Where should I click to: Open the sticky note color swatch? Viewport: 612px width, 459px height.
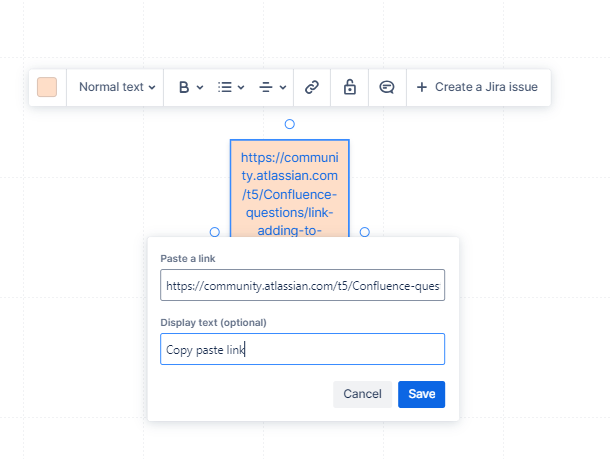(x=47, y=87)
